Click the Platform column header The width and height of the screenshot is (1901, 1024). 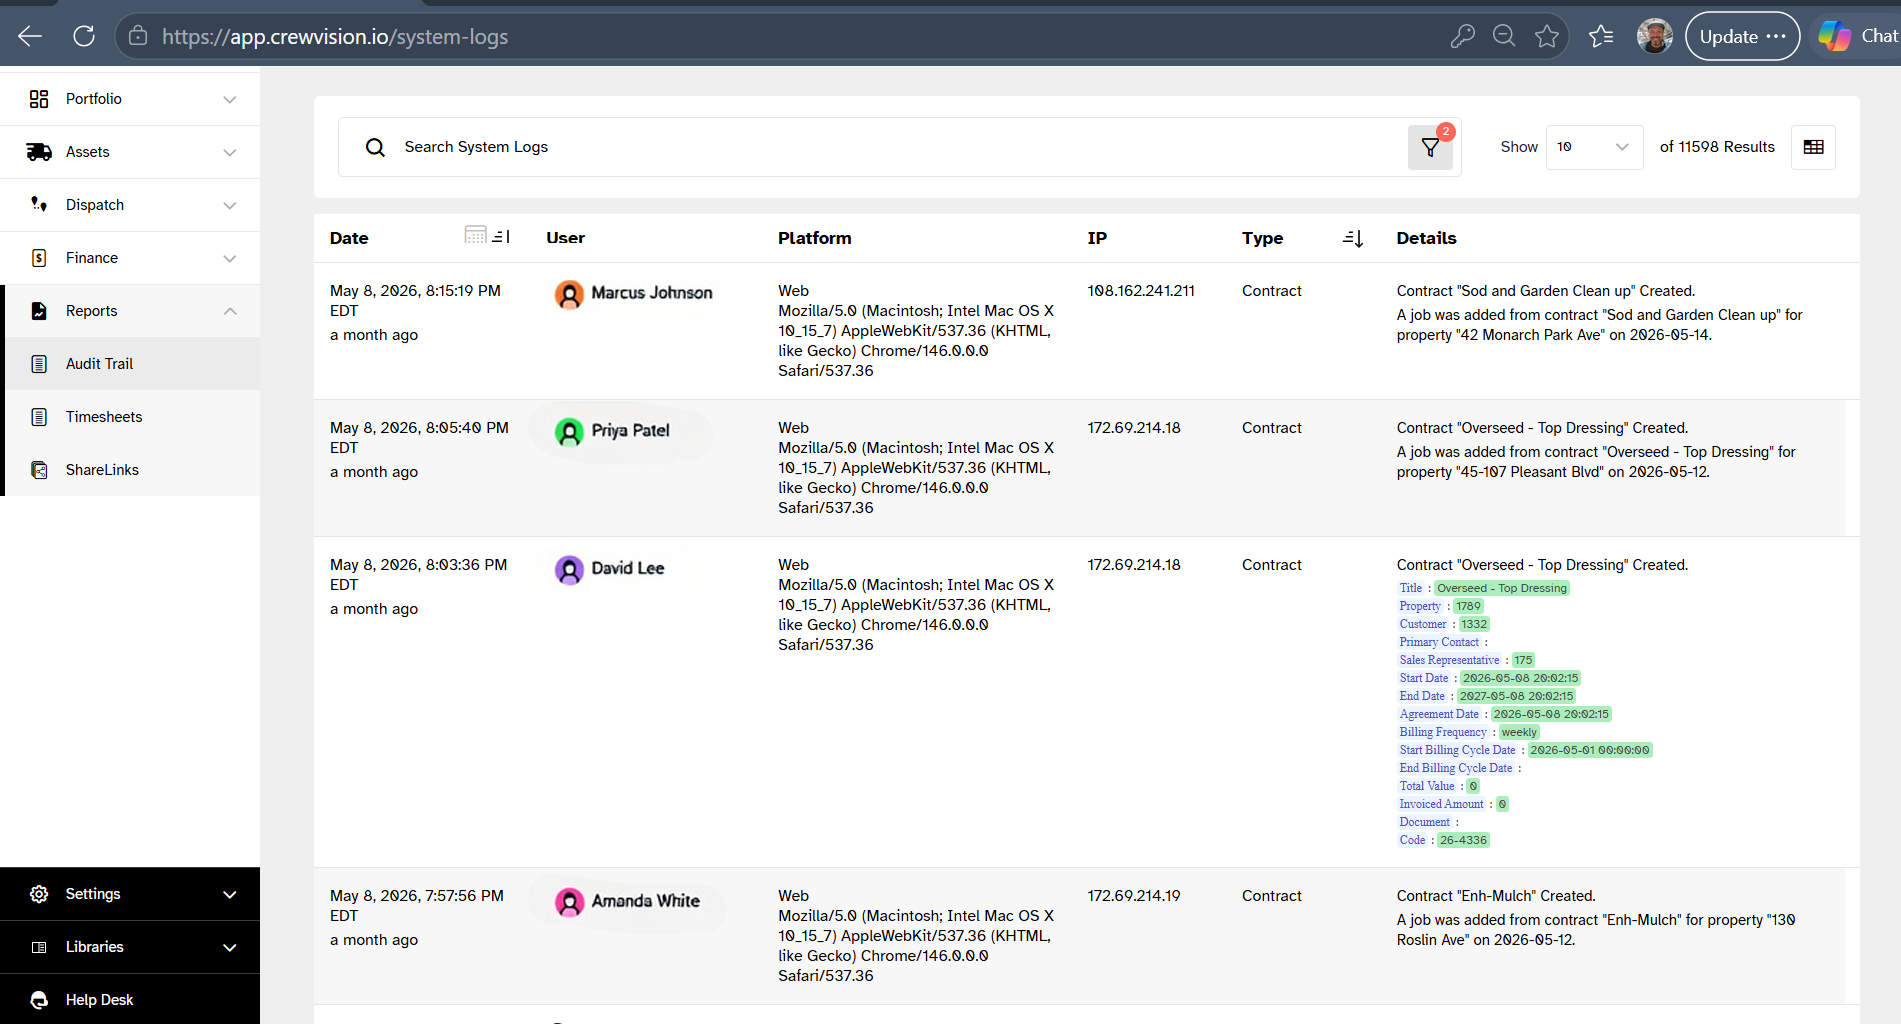click(x=815, y=238)
